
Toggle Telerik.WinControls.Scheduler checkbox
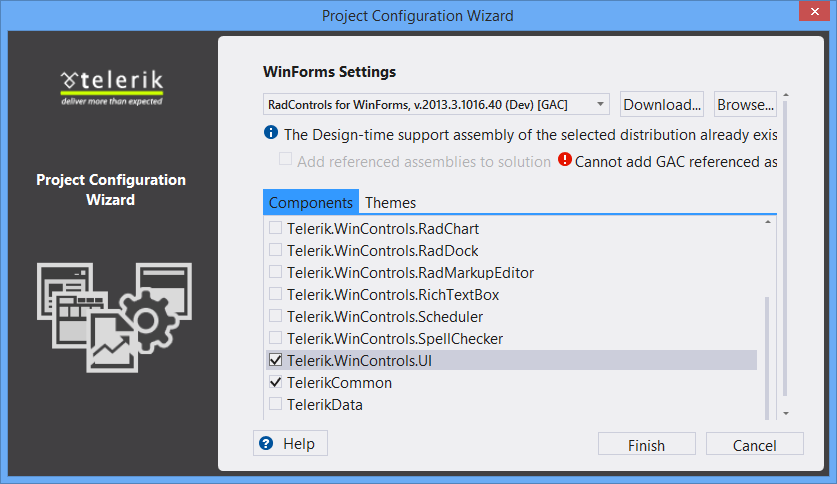pos(275,317)
